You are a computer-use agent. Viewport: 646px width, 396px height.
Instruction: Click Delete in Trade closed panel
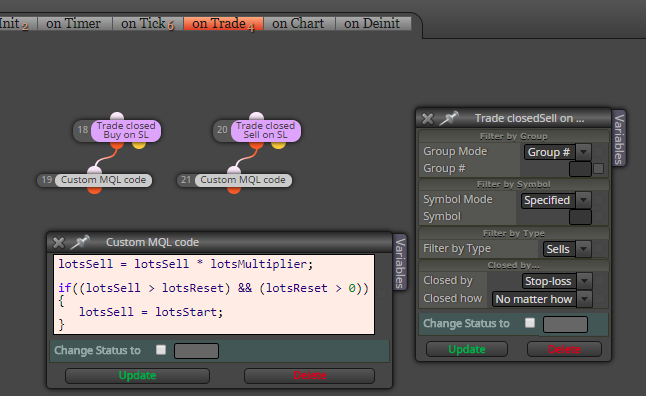(x=564, y=349)
